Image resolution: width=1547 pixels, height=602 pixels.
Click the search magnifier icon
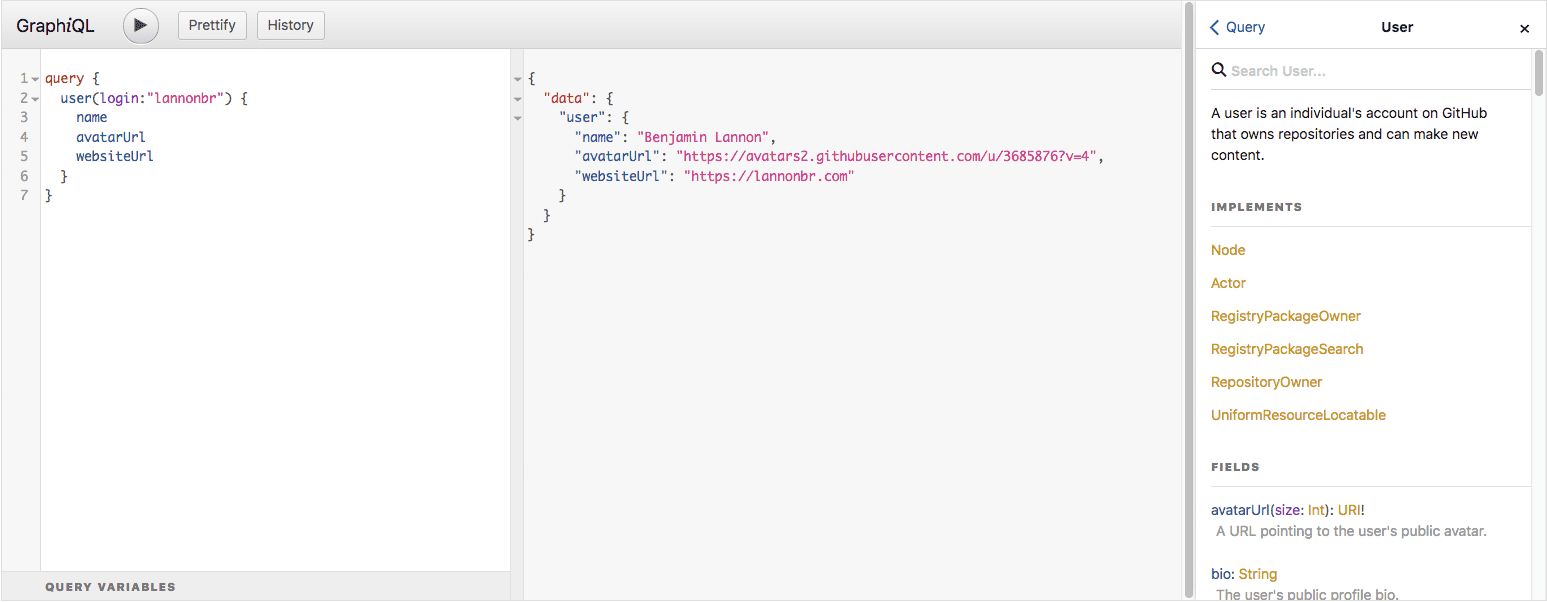coord(1219,70)
